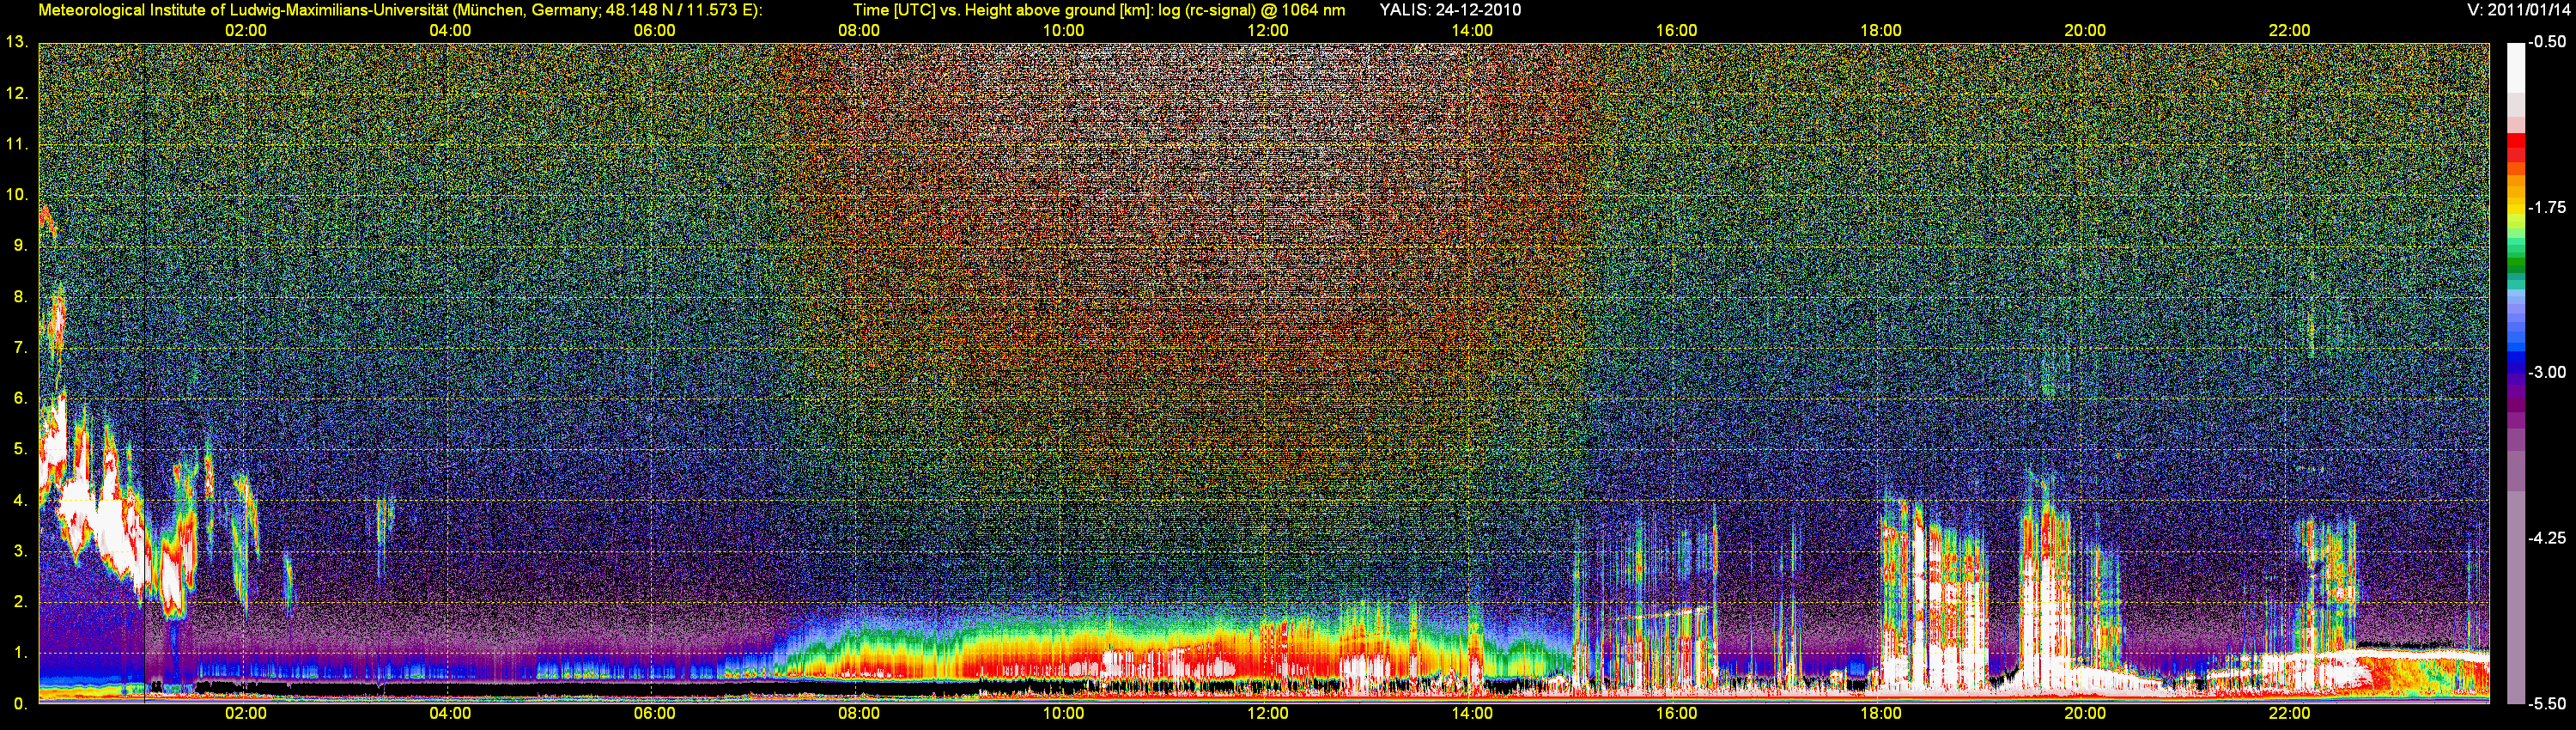This screenshot has height=730, width=2576.
Task: Select 08:00 on the top time axis
Action: 859,31
